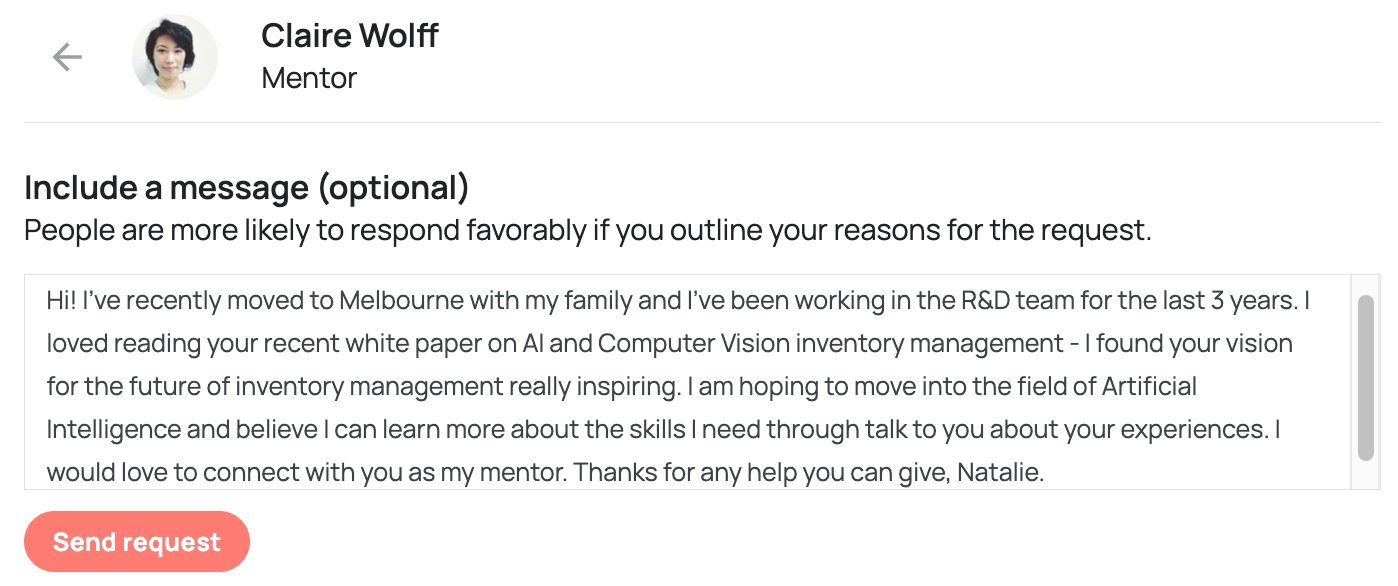1398x586 pixels.
Task: Place cursor on the word 'Melbourne'
Action: [x=400, y=300]
